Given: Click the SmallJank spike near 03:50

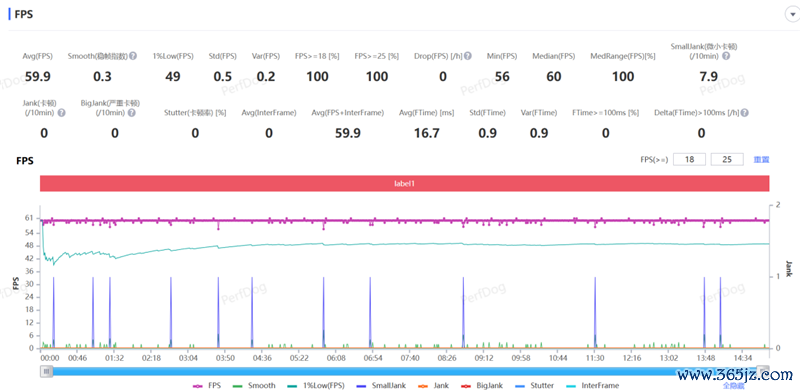Looking at the screenshot, I should pos(218,312).
